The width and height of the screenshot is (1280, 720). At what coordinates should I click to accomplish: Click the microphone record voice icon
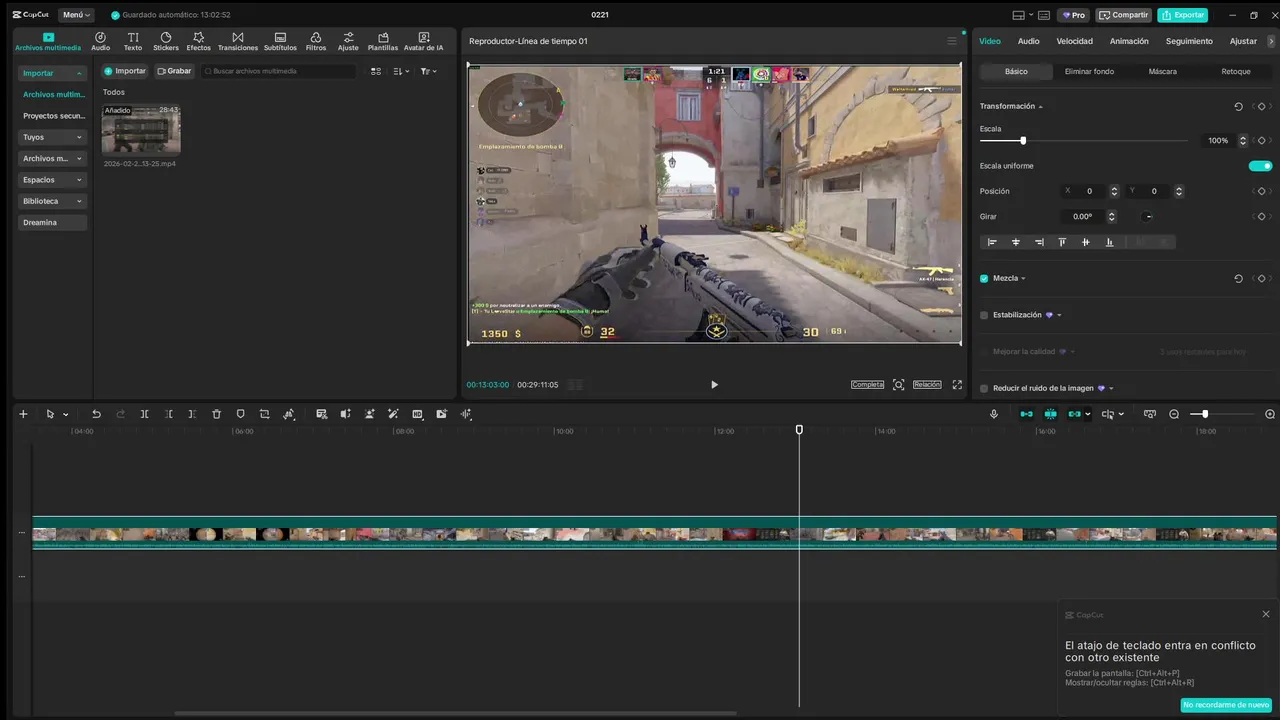[994, 414]
